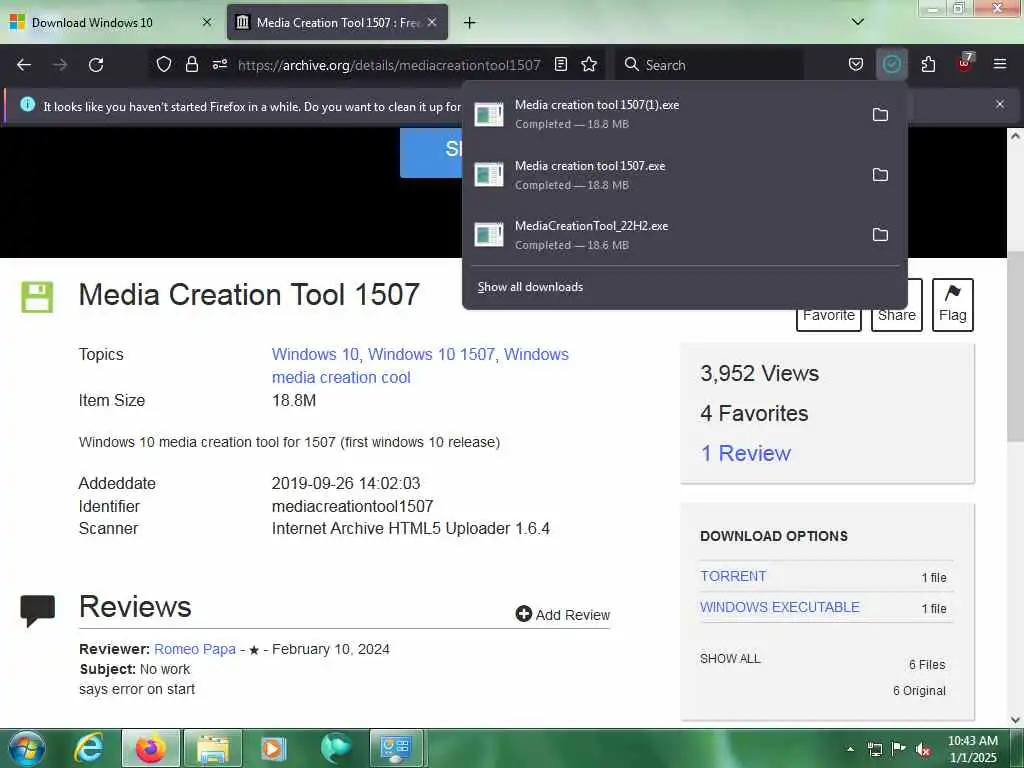1024x768 pixels.
Task: Show Media creation tool 1507.exe in folder
Action: coord(880,174)
